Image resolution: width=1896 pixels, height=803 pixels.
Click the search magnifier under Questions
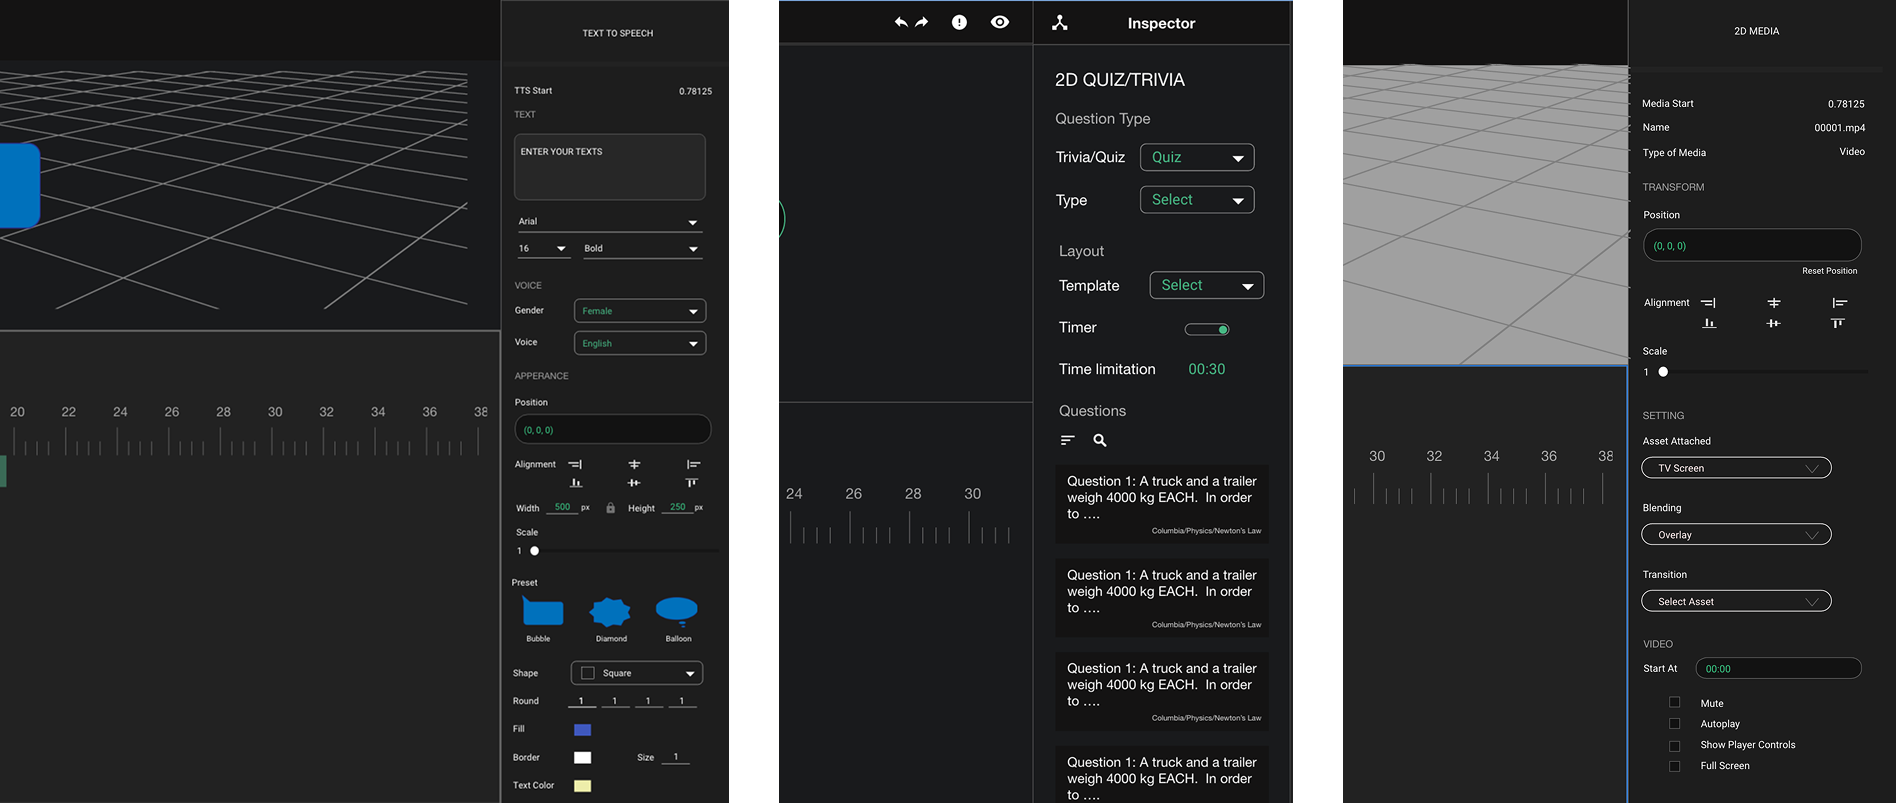(1100, 440)
